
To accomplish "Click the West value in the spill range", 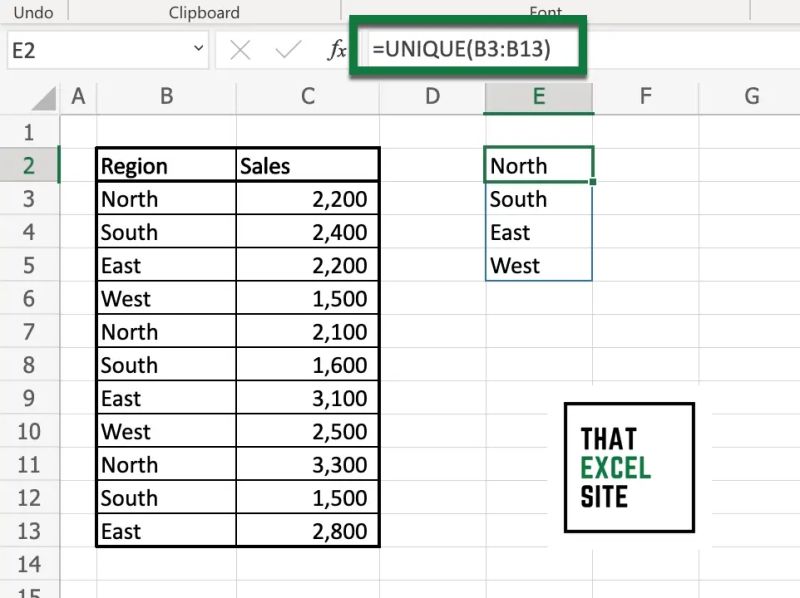I will (530, 265).
